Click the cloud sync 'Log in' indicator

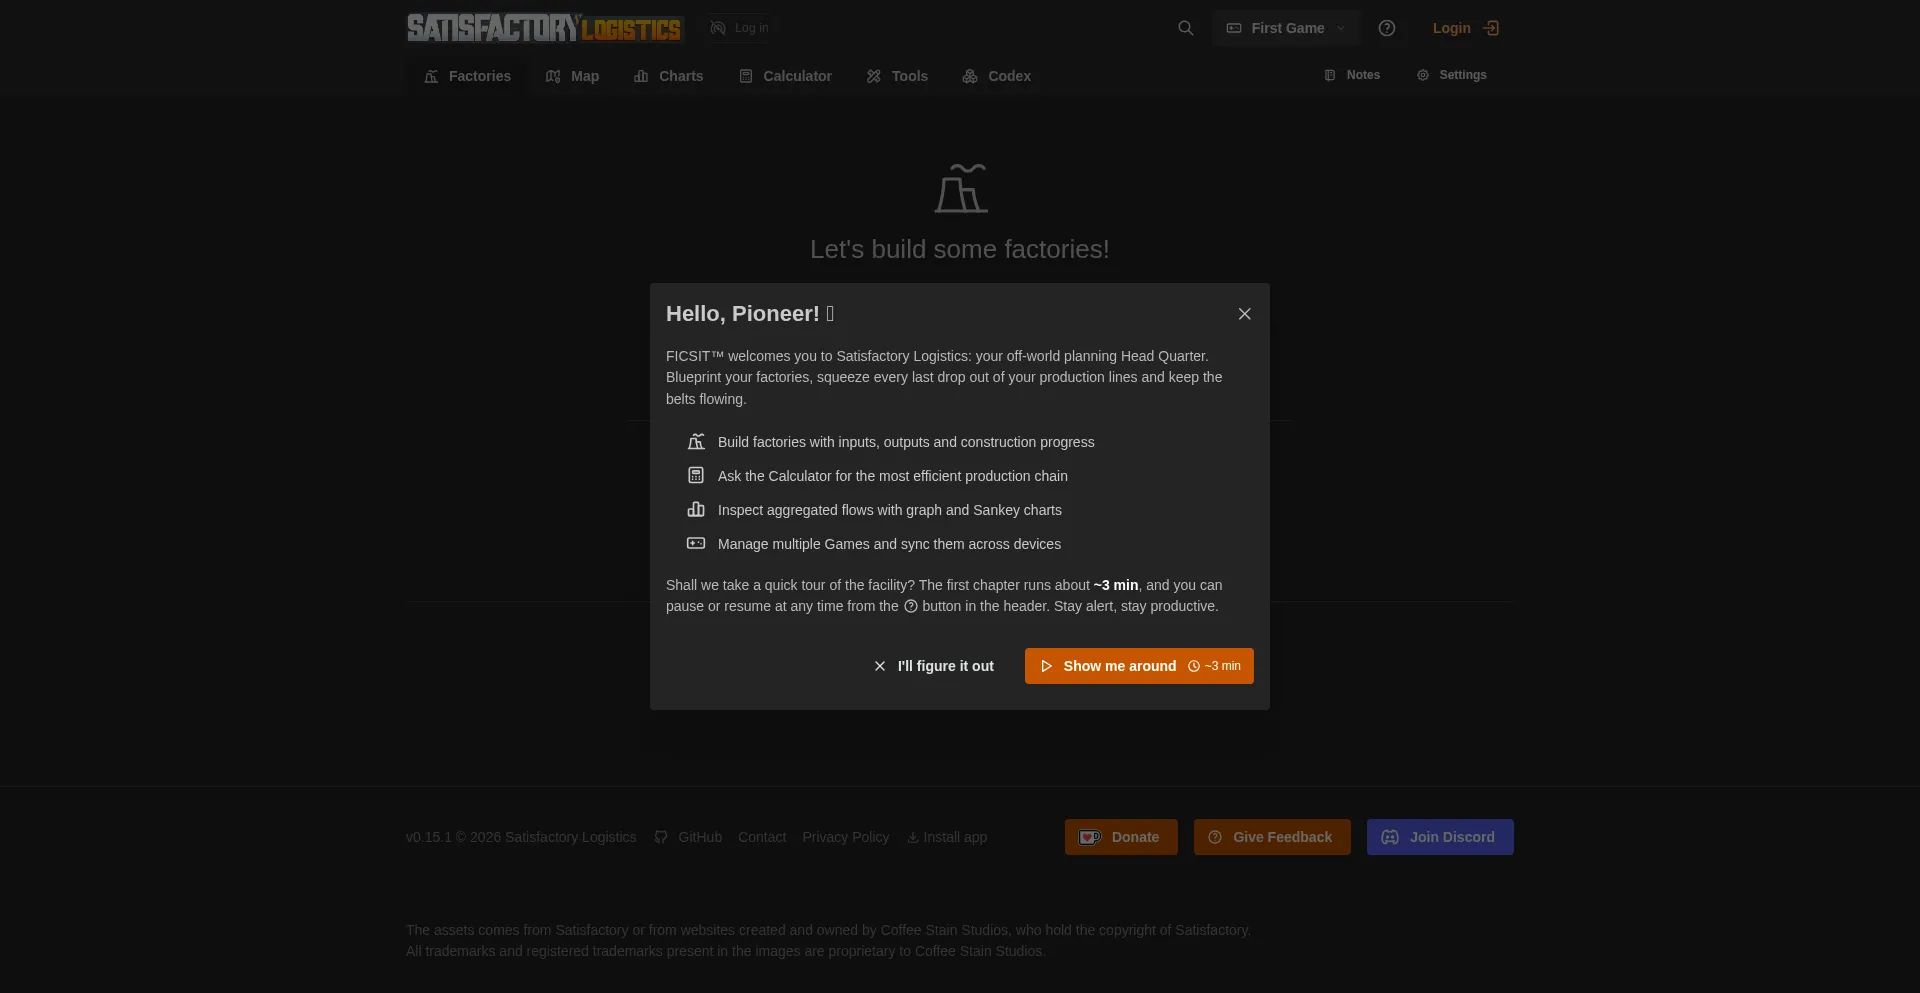739,28
